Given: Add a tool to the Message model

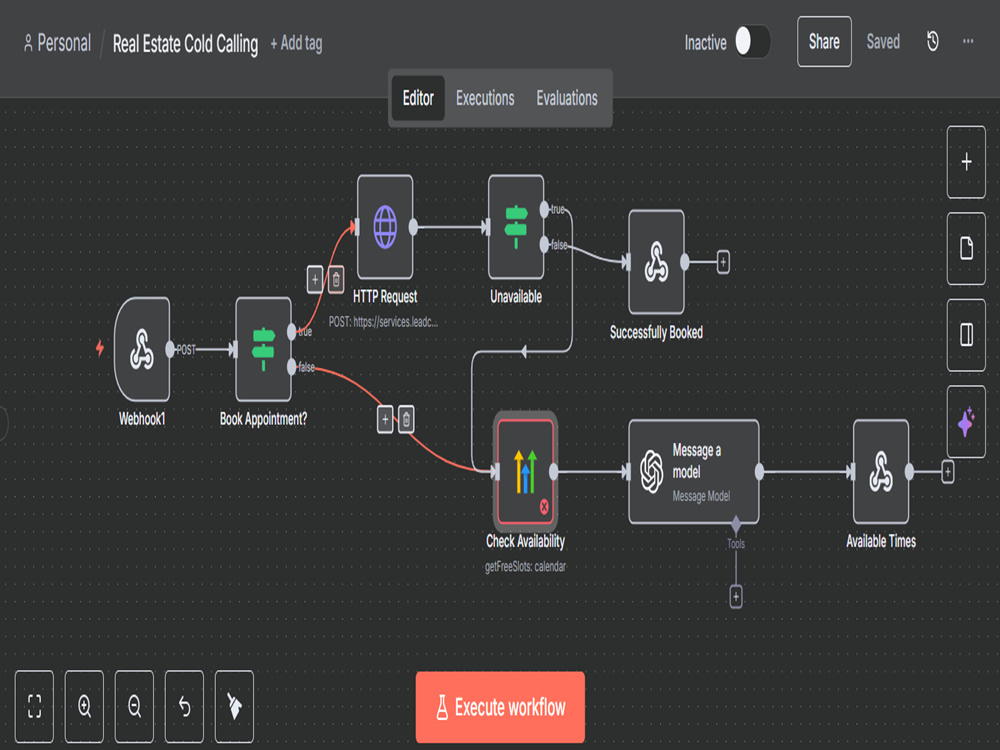Looking at the screenshot, I should coord(736,597).
